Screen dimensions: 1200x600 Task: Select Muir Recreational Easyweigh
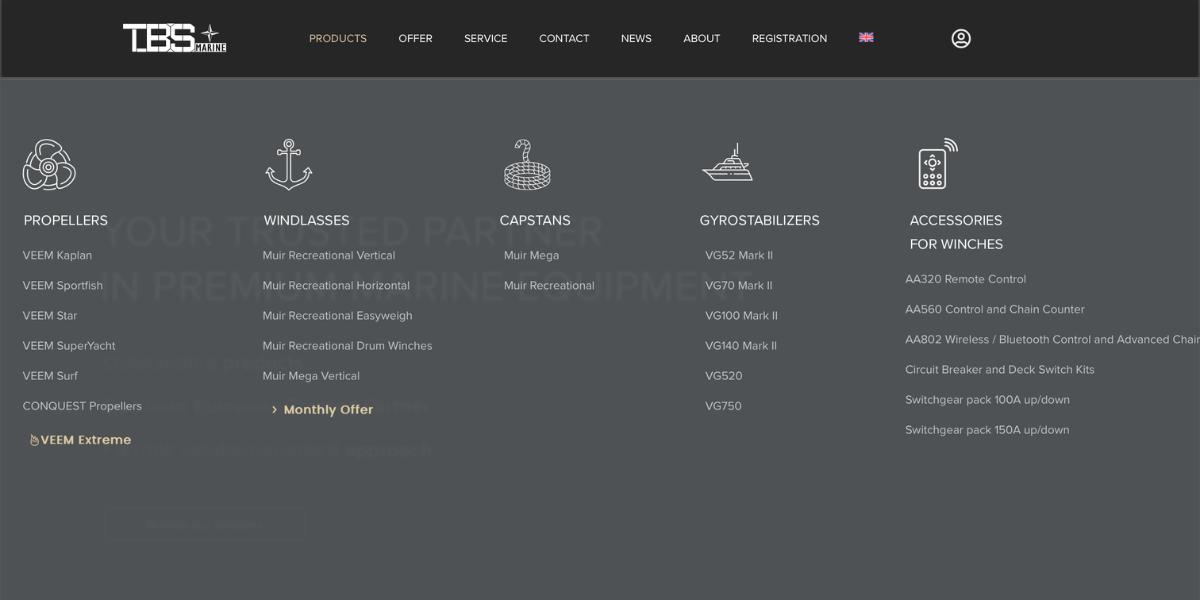tap(337, 315)
